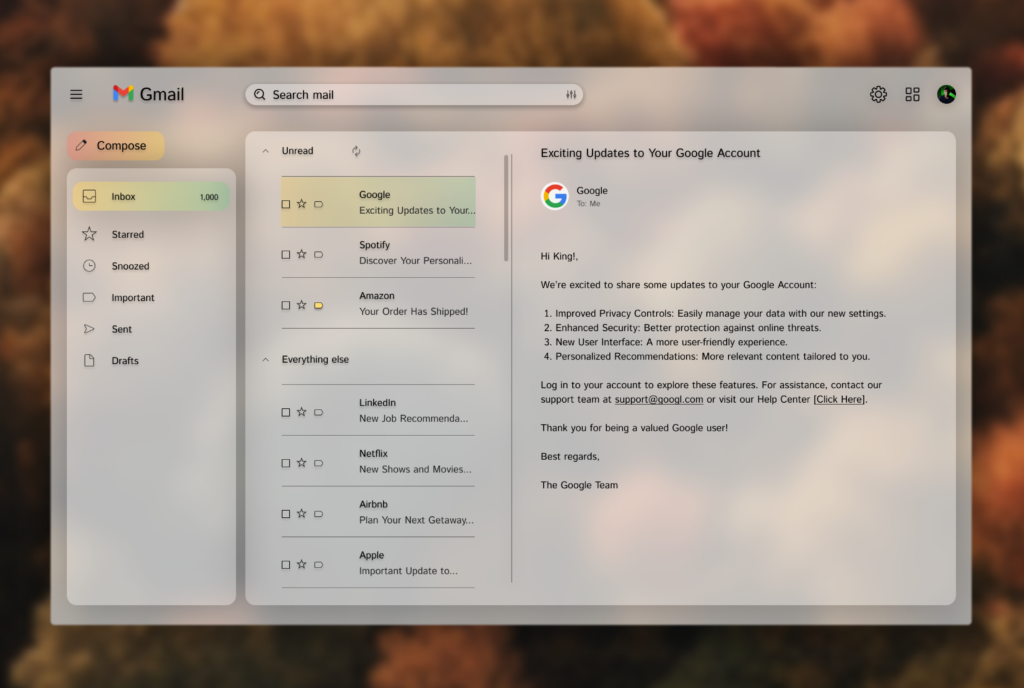Open the apps grid icon
Image resolution: width=1024 pixels, height=688 pixels.
[912, 94]
